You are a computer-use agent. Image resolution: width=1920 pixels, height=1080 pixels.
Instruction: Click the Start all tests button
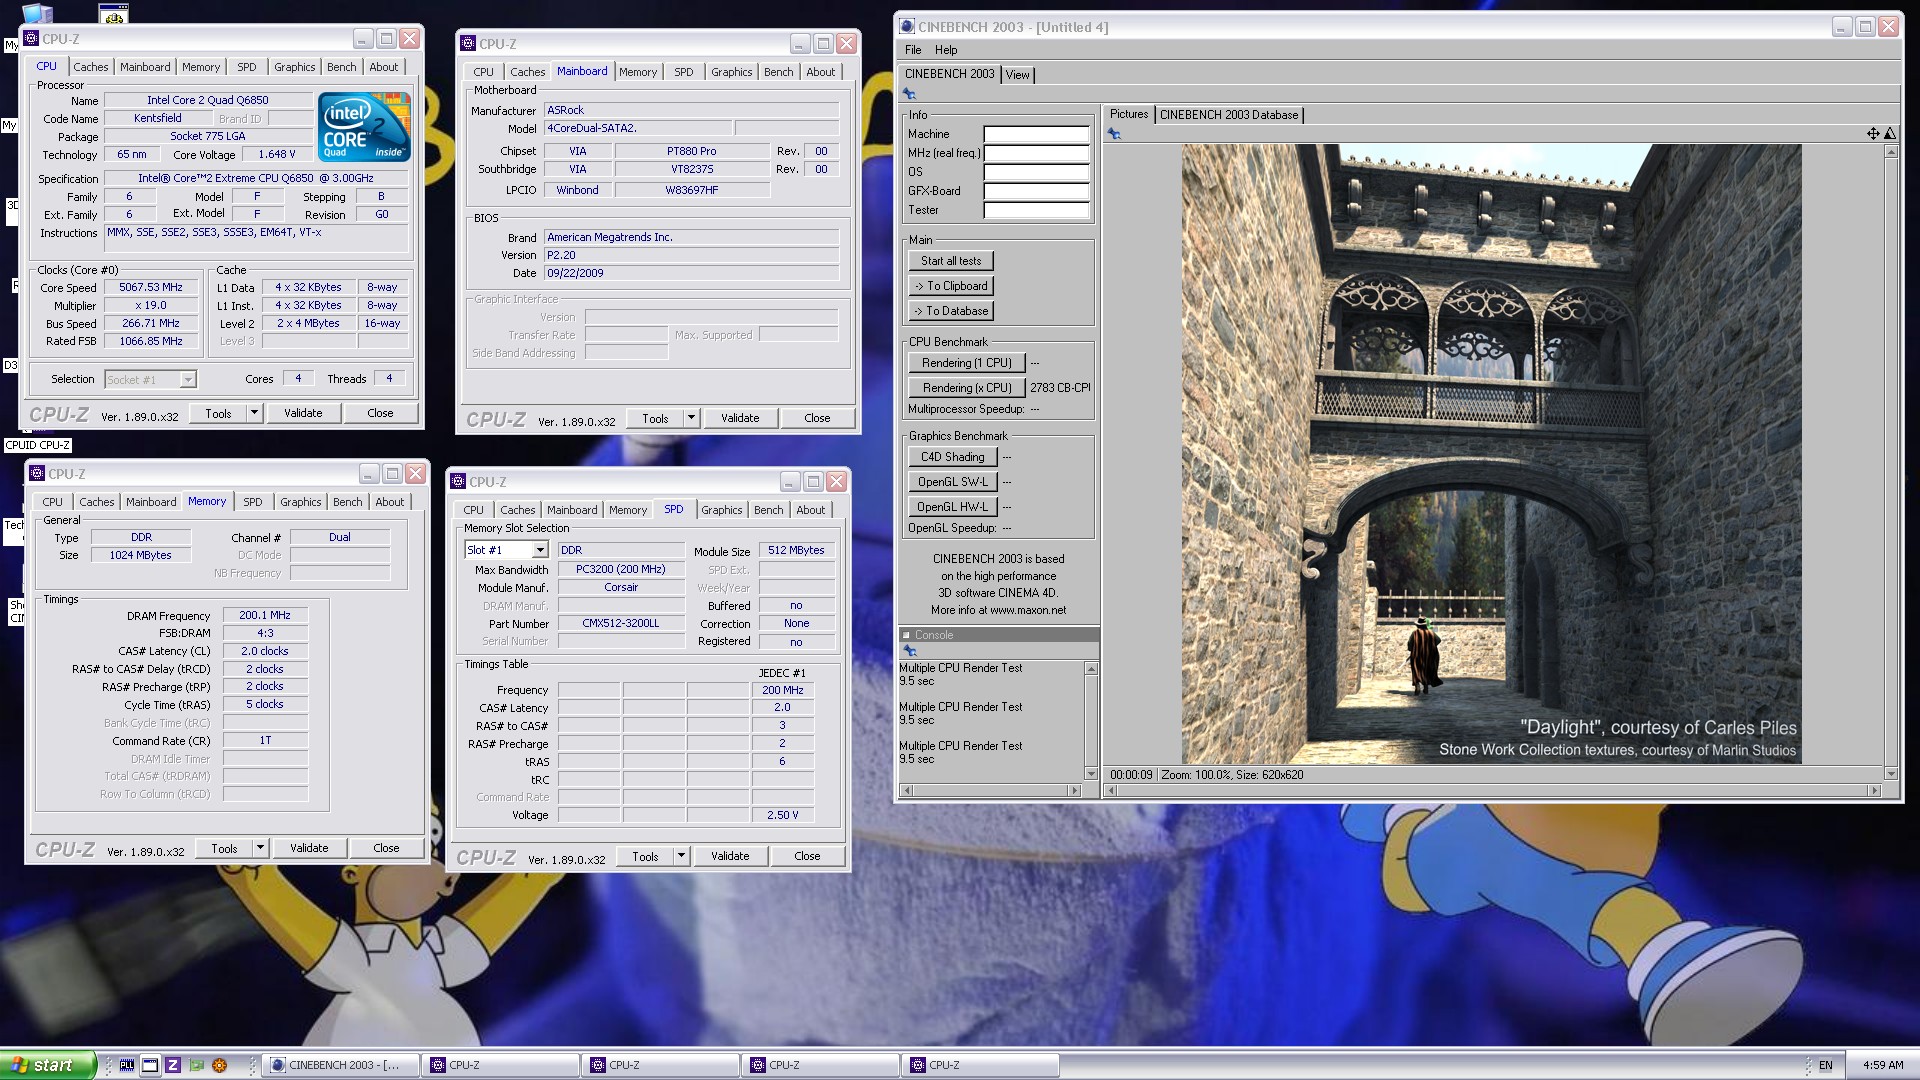[951, 261]
